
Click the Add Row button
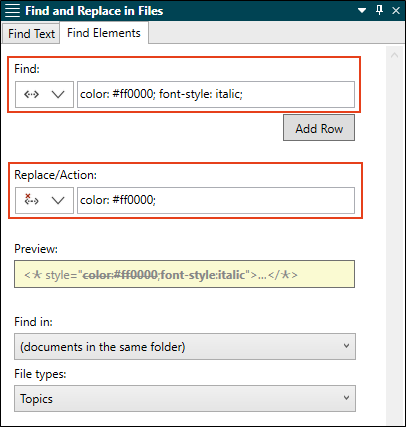(x=319, y=128)
